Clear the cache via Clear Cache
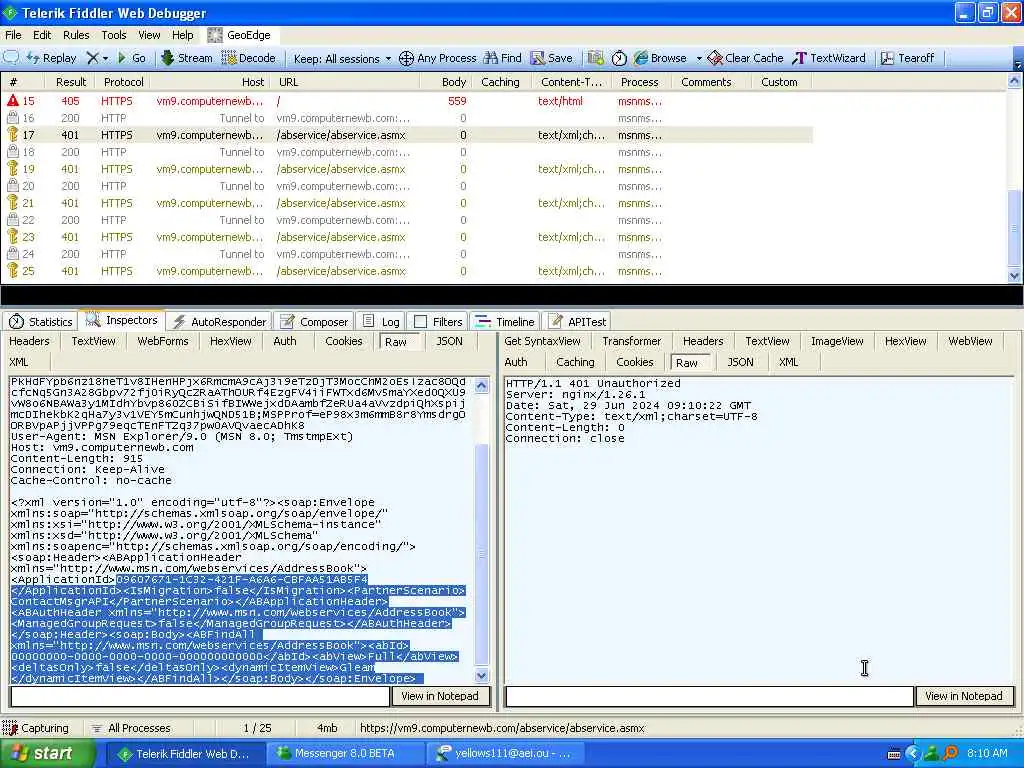The image size is (1024, 768). pyautogui.click(x=746, y=57)
